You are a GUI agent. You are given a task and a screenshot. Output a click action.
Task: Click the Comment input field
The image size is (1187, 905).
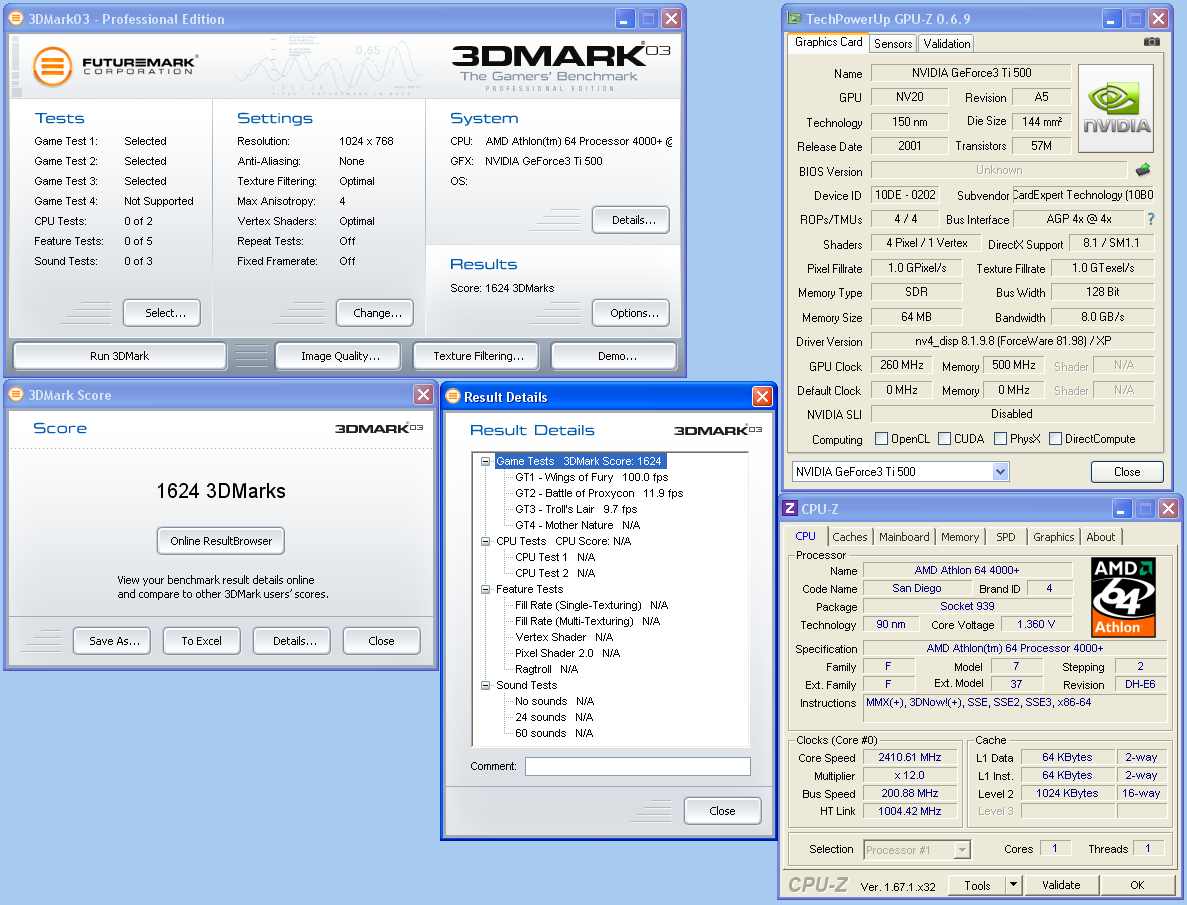click(637, 766)
